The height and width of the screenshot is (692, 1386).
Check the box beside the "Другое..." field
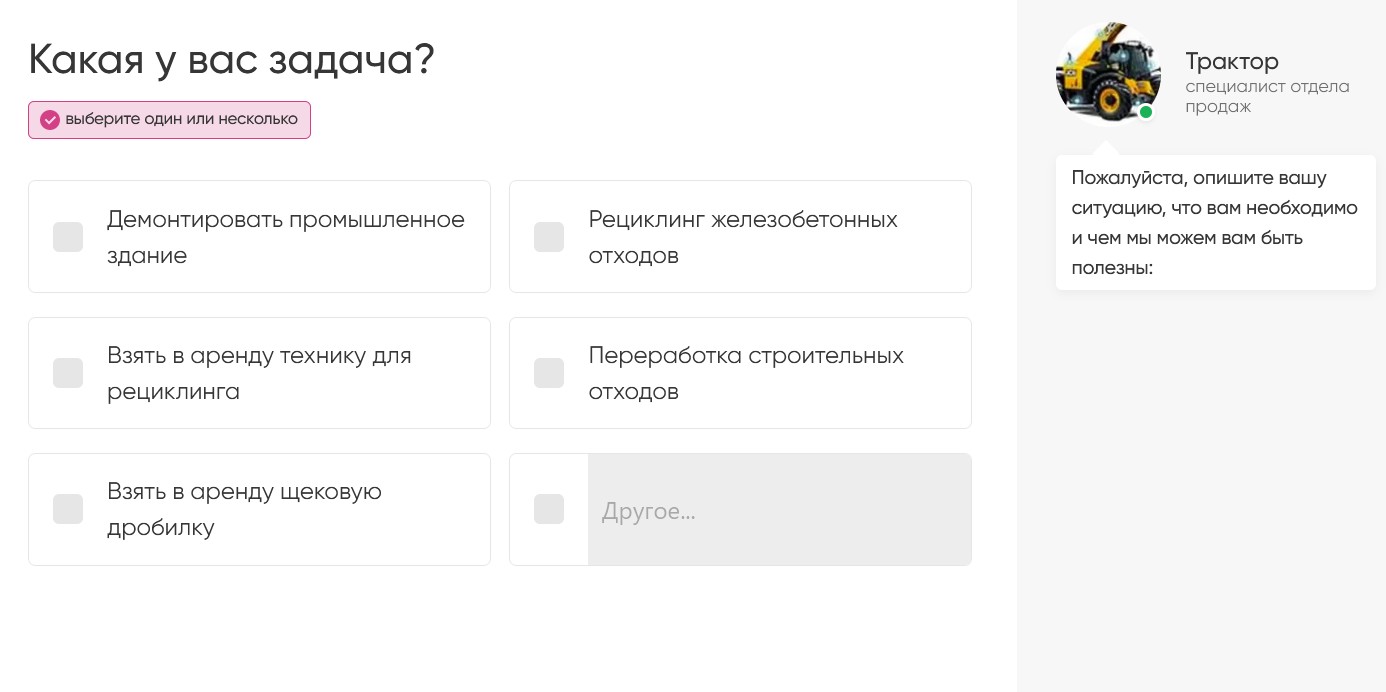click(549, 509)
